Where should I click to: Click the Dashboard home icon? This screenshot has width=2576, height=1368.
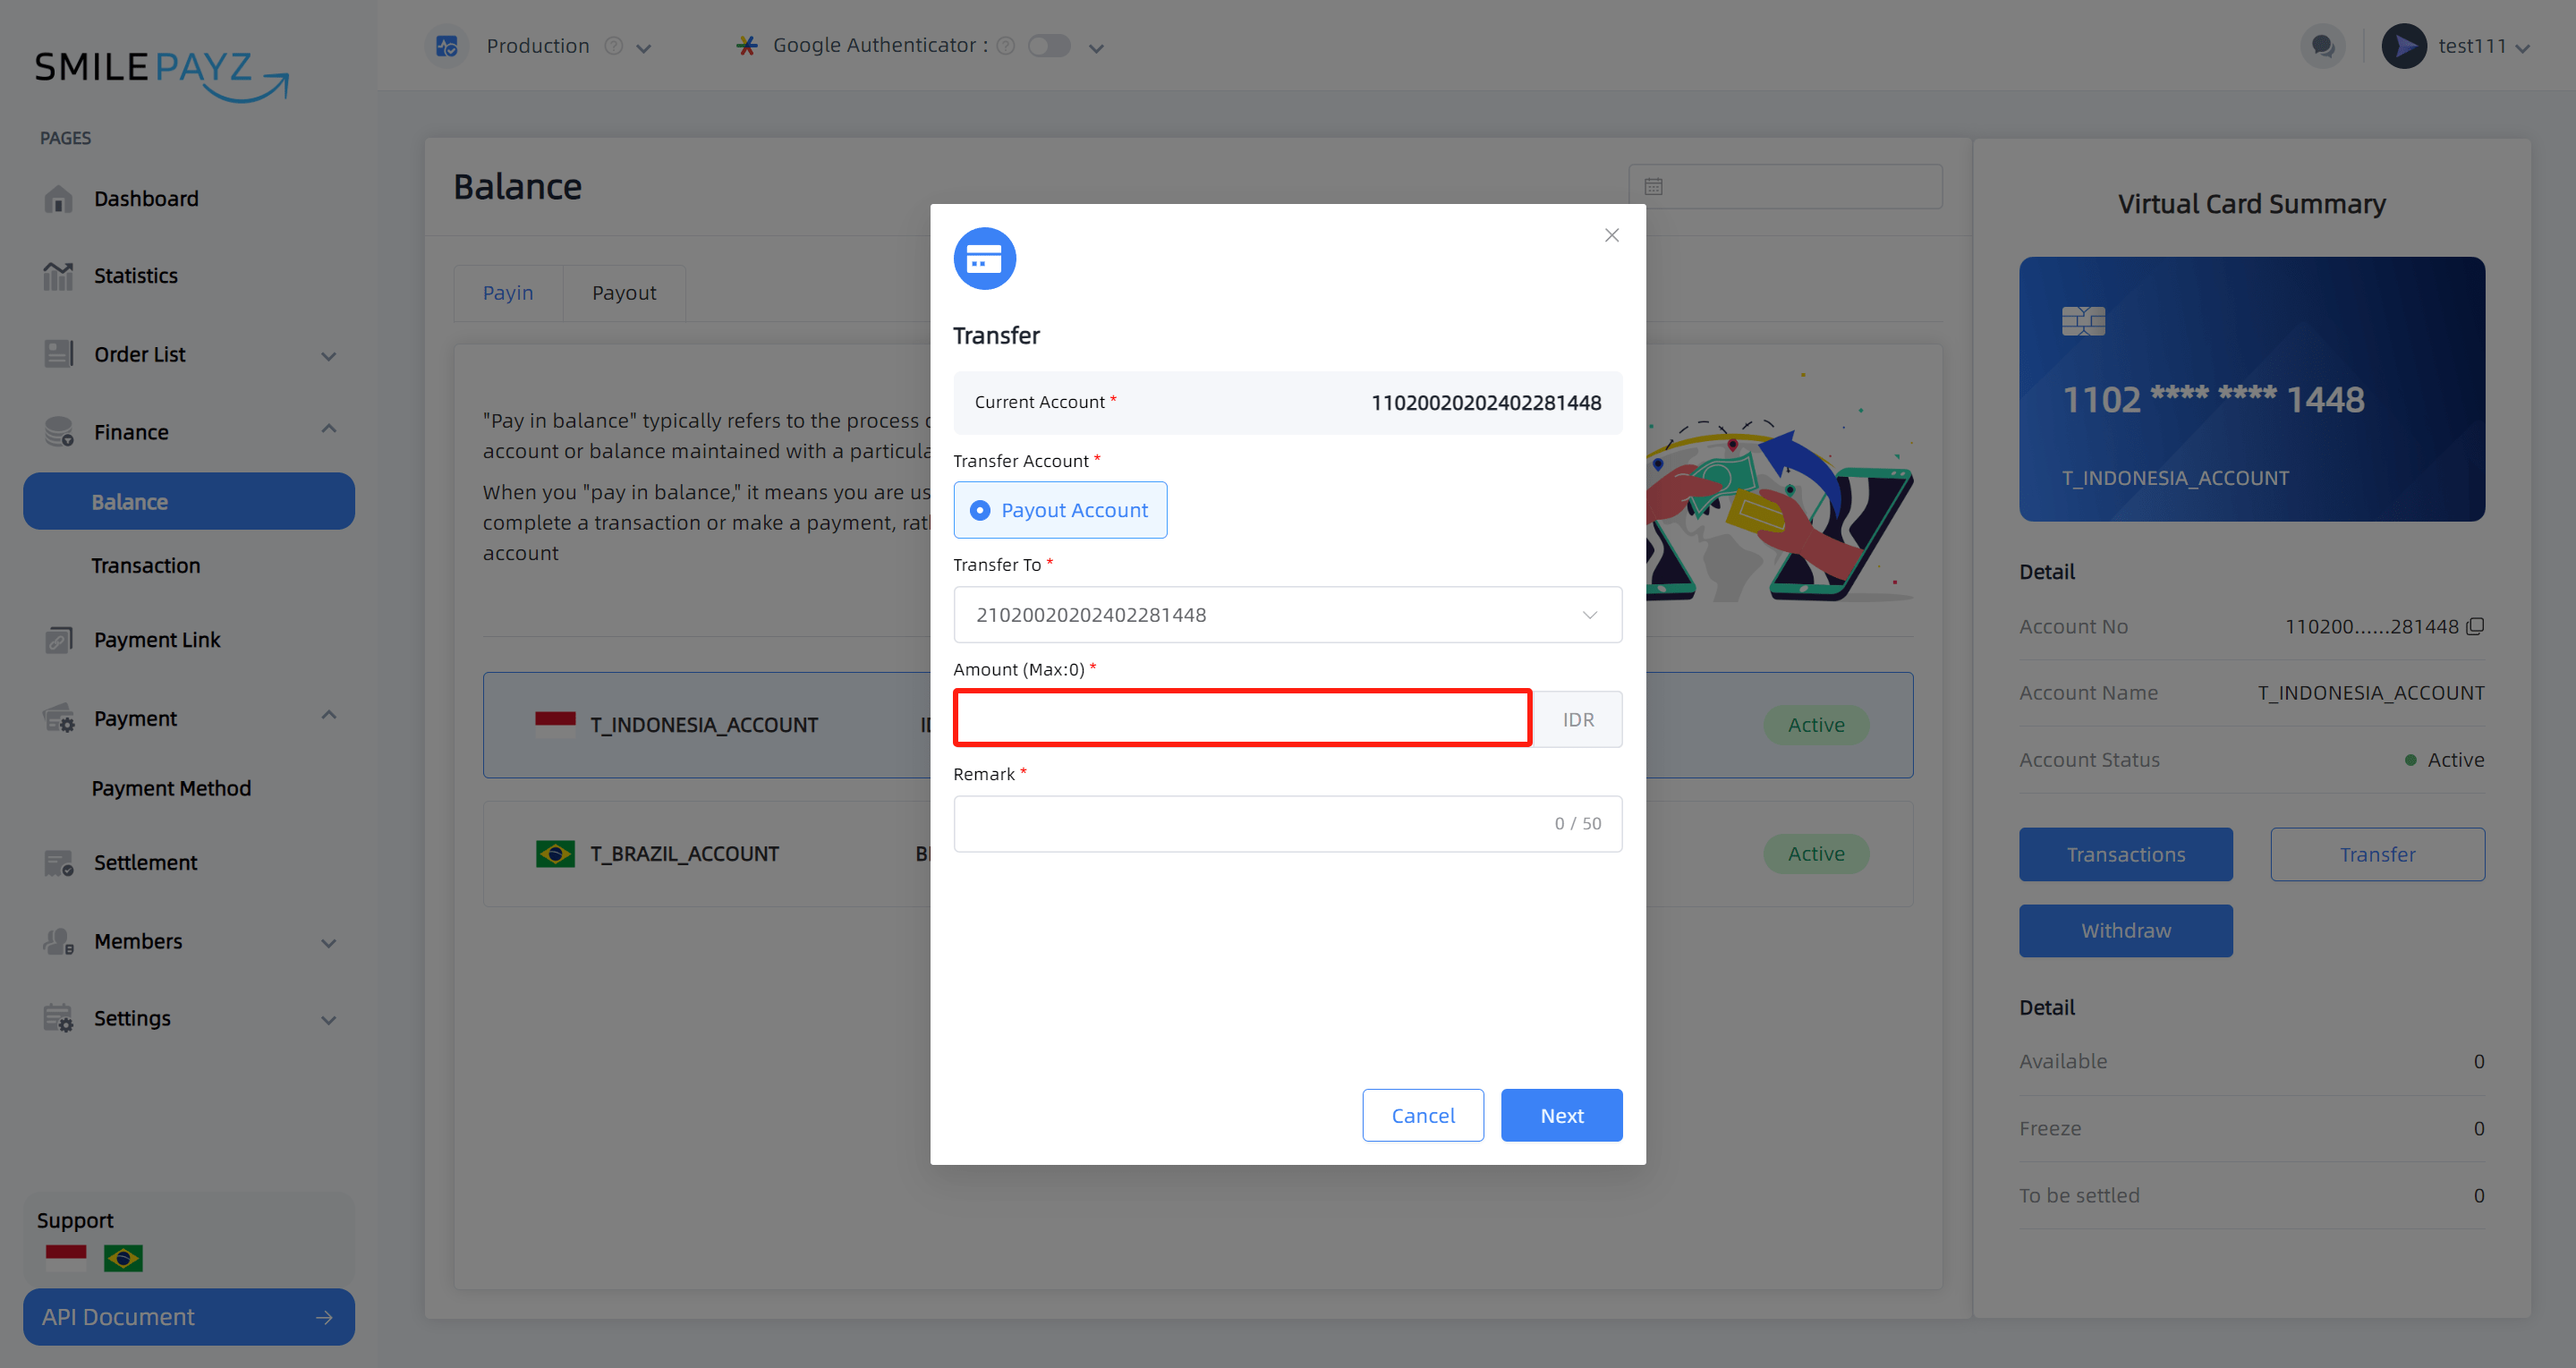pyautogui.click(x=58, y=199)
